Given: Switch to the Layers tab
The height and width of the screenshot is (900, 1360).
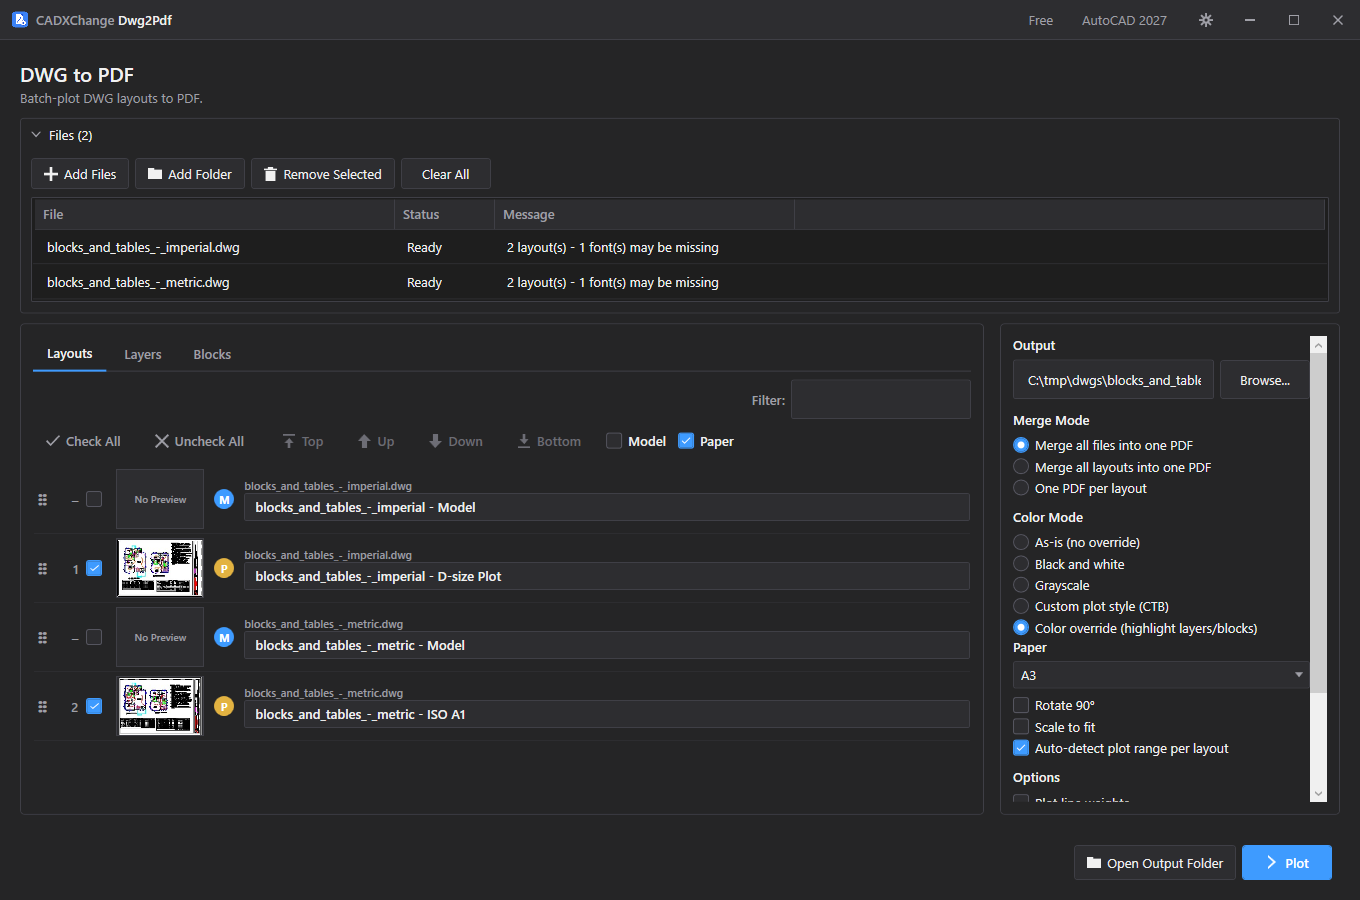Looking at the screenshot, I should 143,354.
